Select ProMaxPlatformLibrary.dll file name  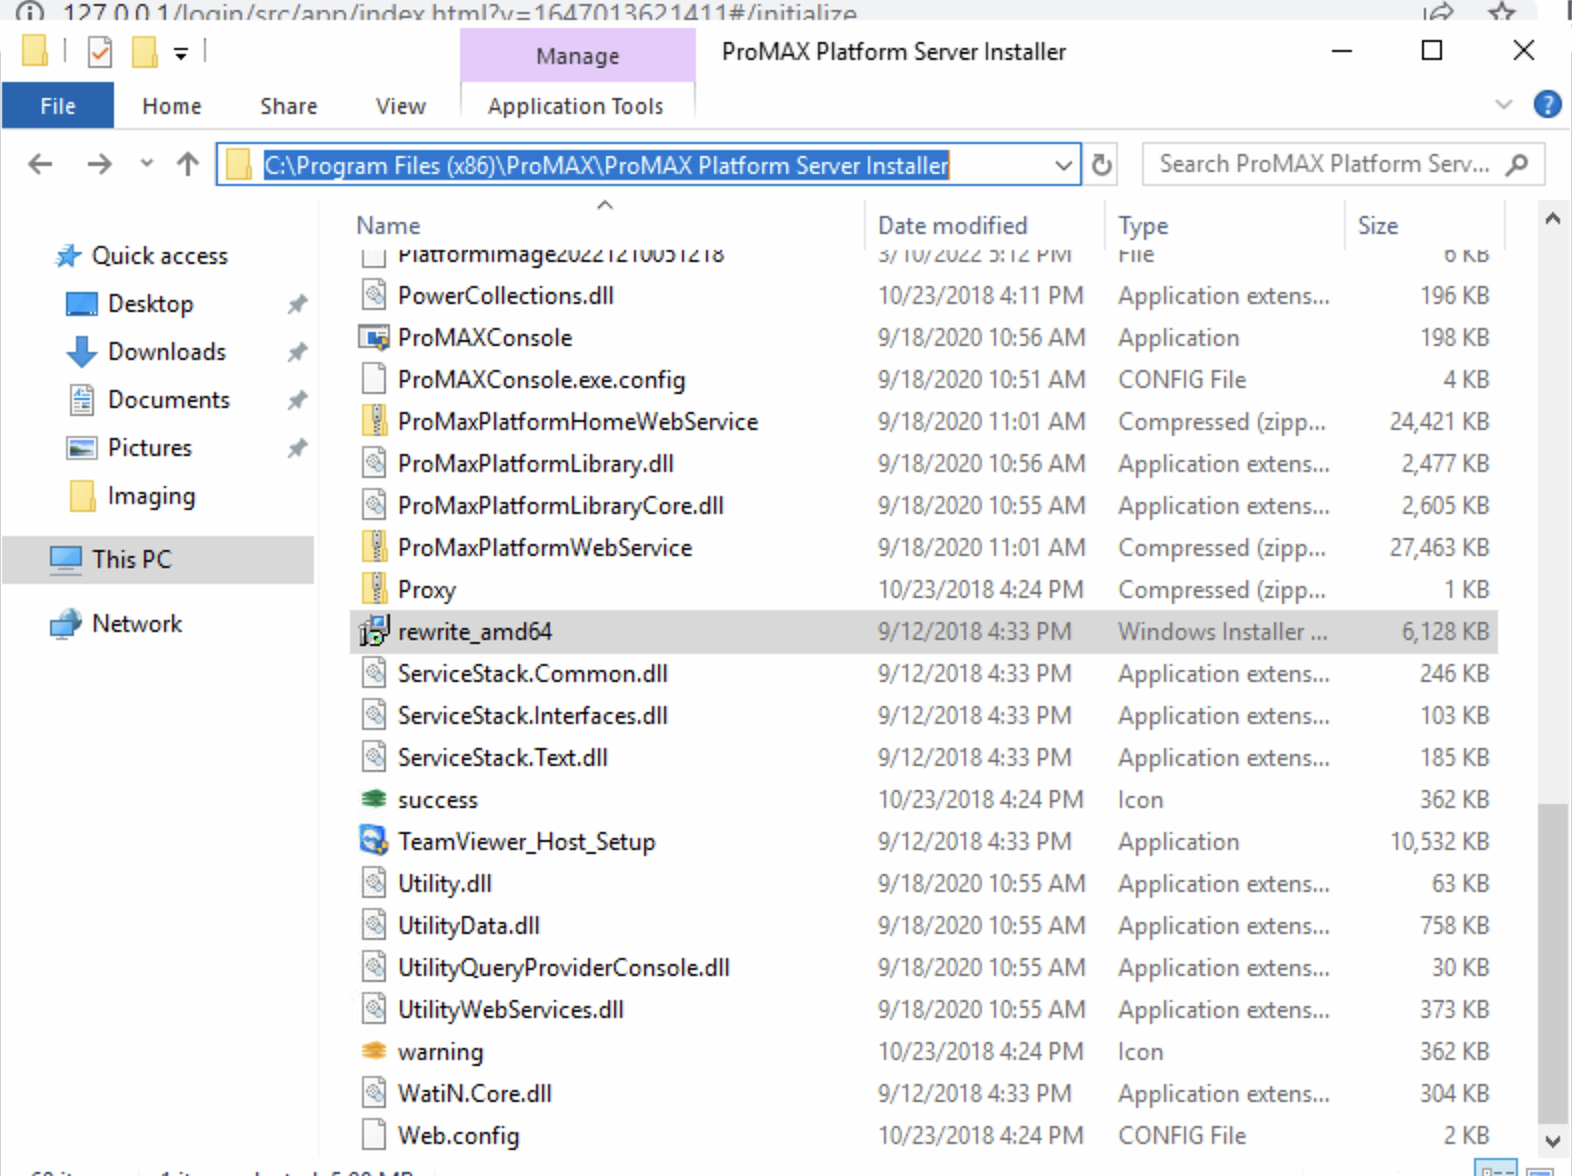(x=536, y=464)
